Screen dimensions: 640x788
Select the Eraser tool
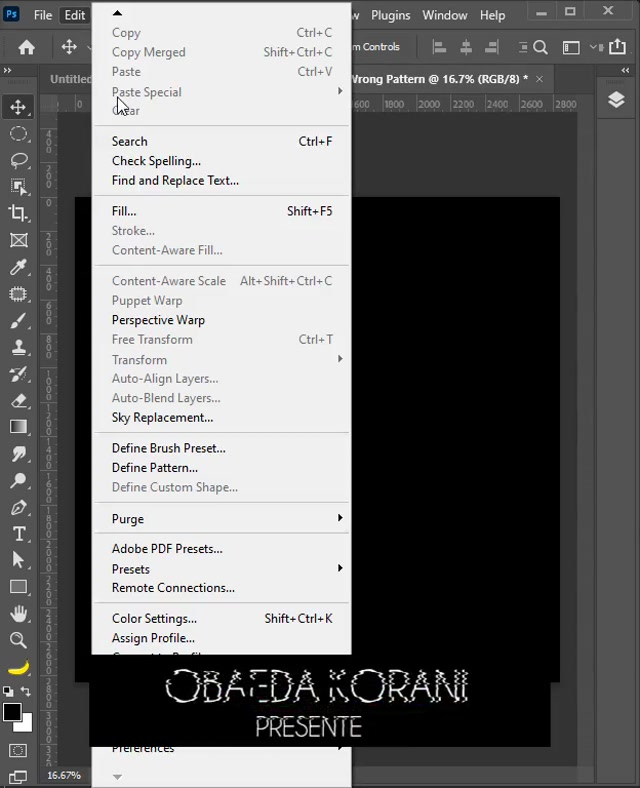[19, 400]
